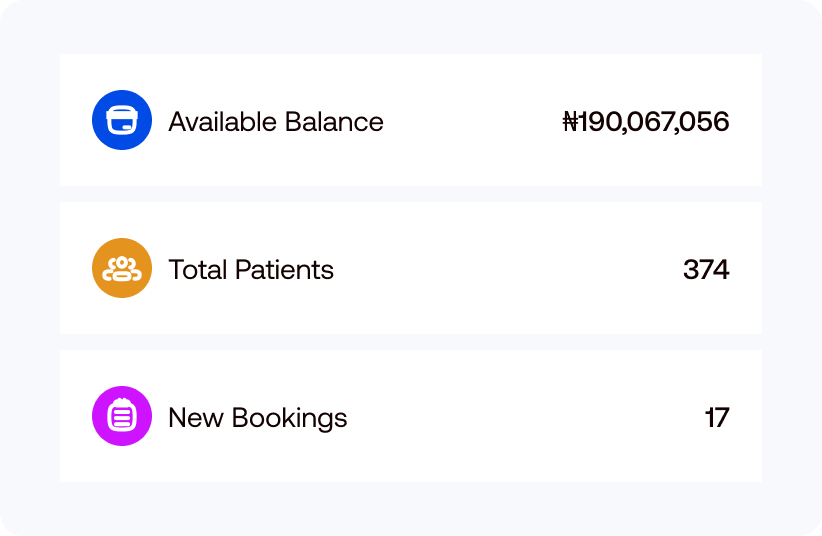Click the blue wallet icon for Available Balance
The height and width of the screenshot is (536, 822).
(x=122, y=120)
